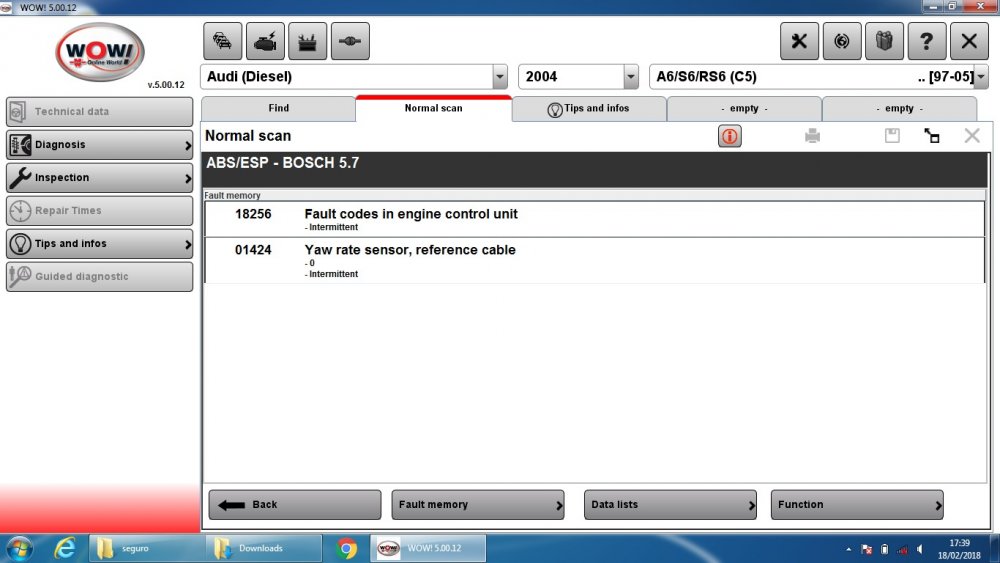Open the settings tools icon
Image resolution: width=1000 pixels, height=563 pixels.
point(799,41)
